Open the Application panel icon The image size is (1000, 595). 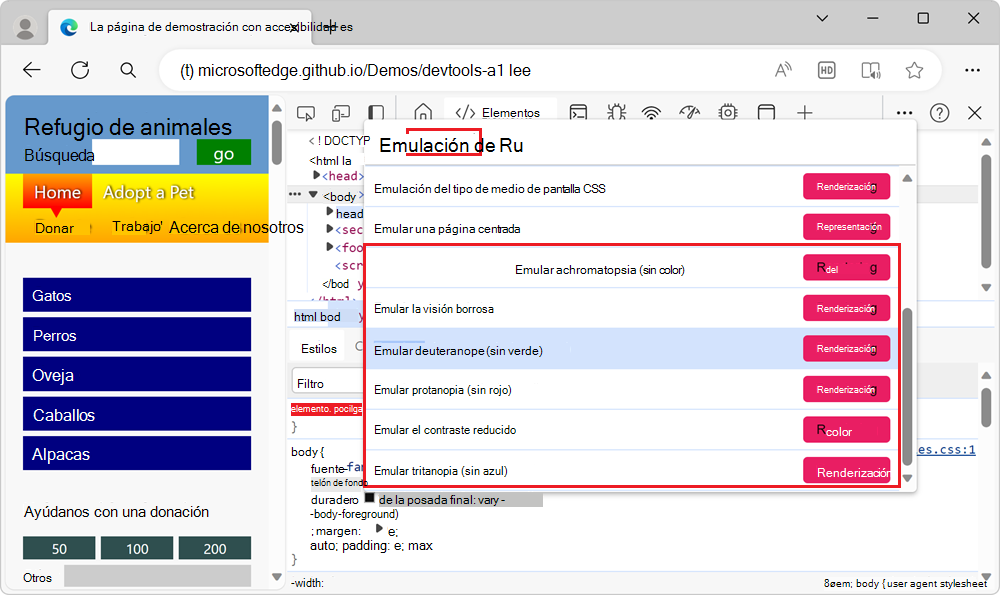pos(766,113)
